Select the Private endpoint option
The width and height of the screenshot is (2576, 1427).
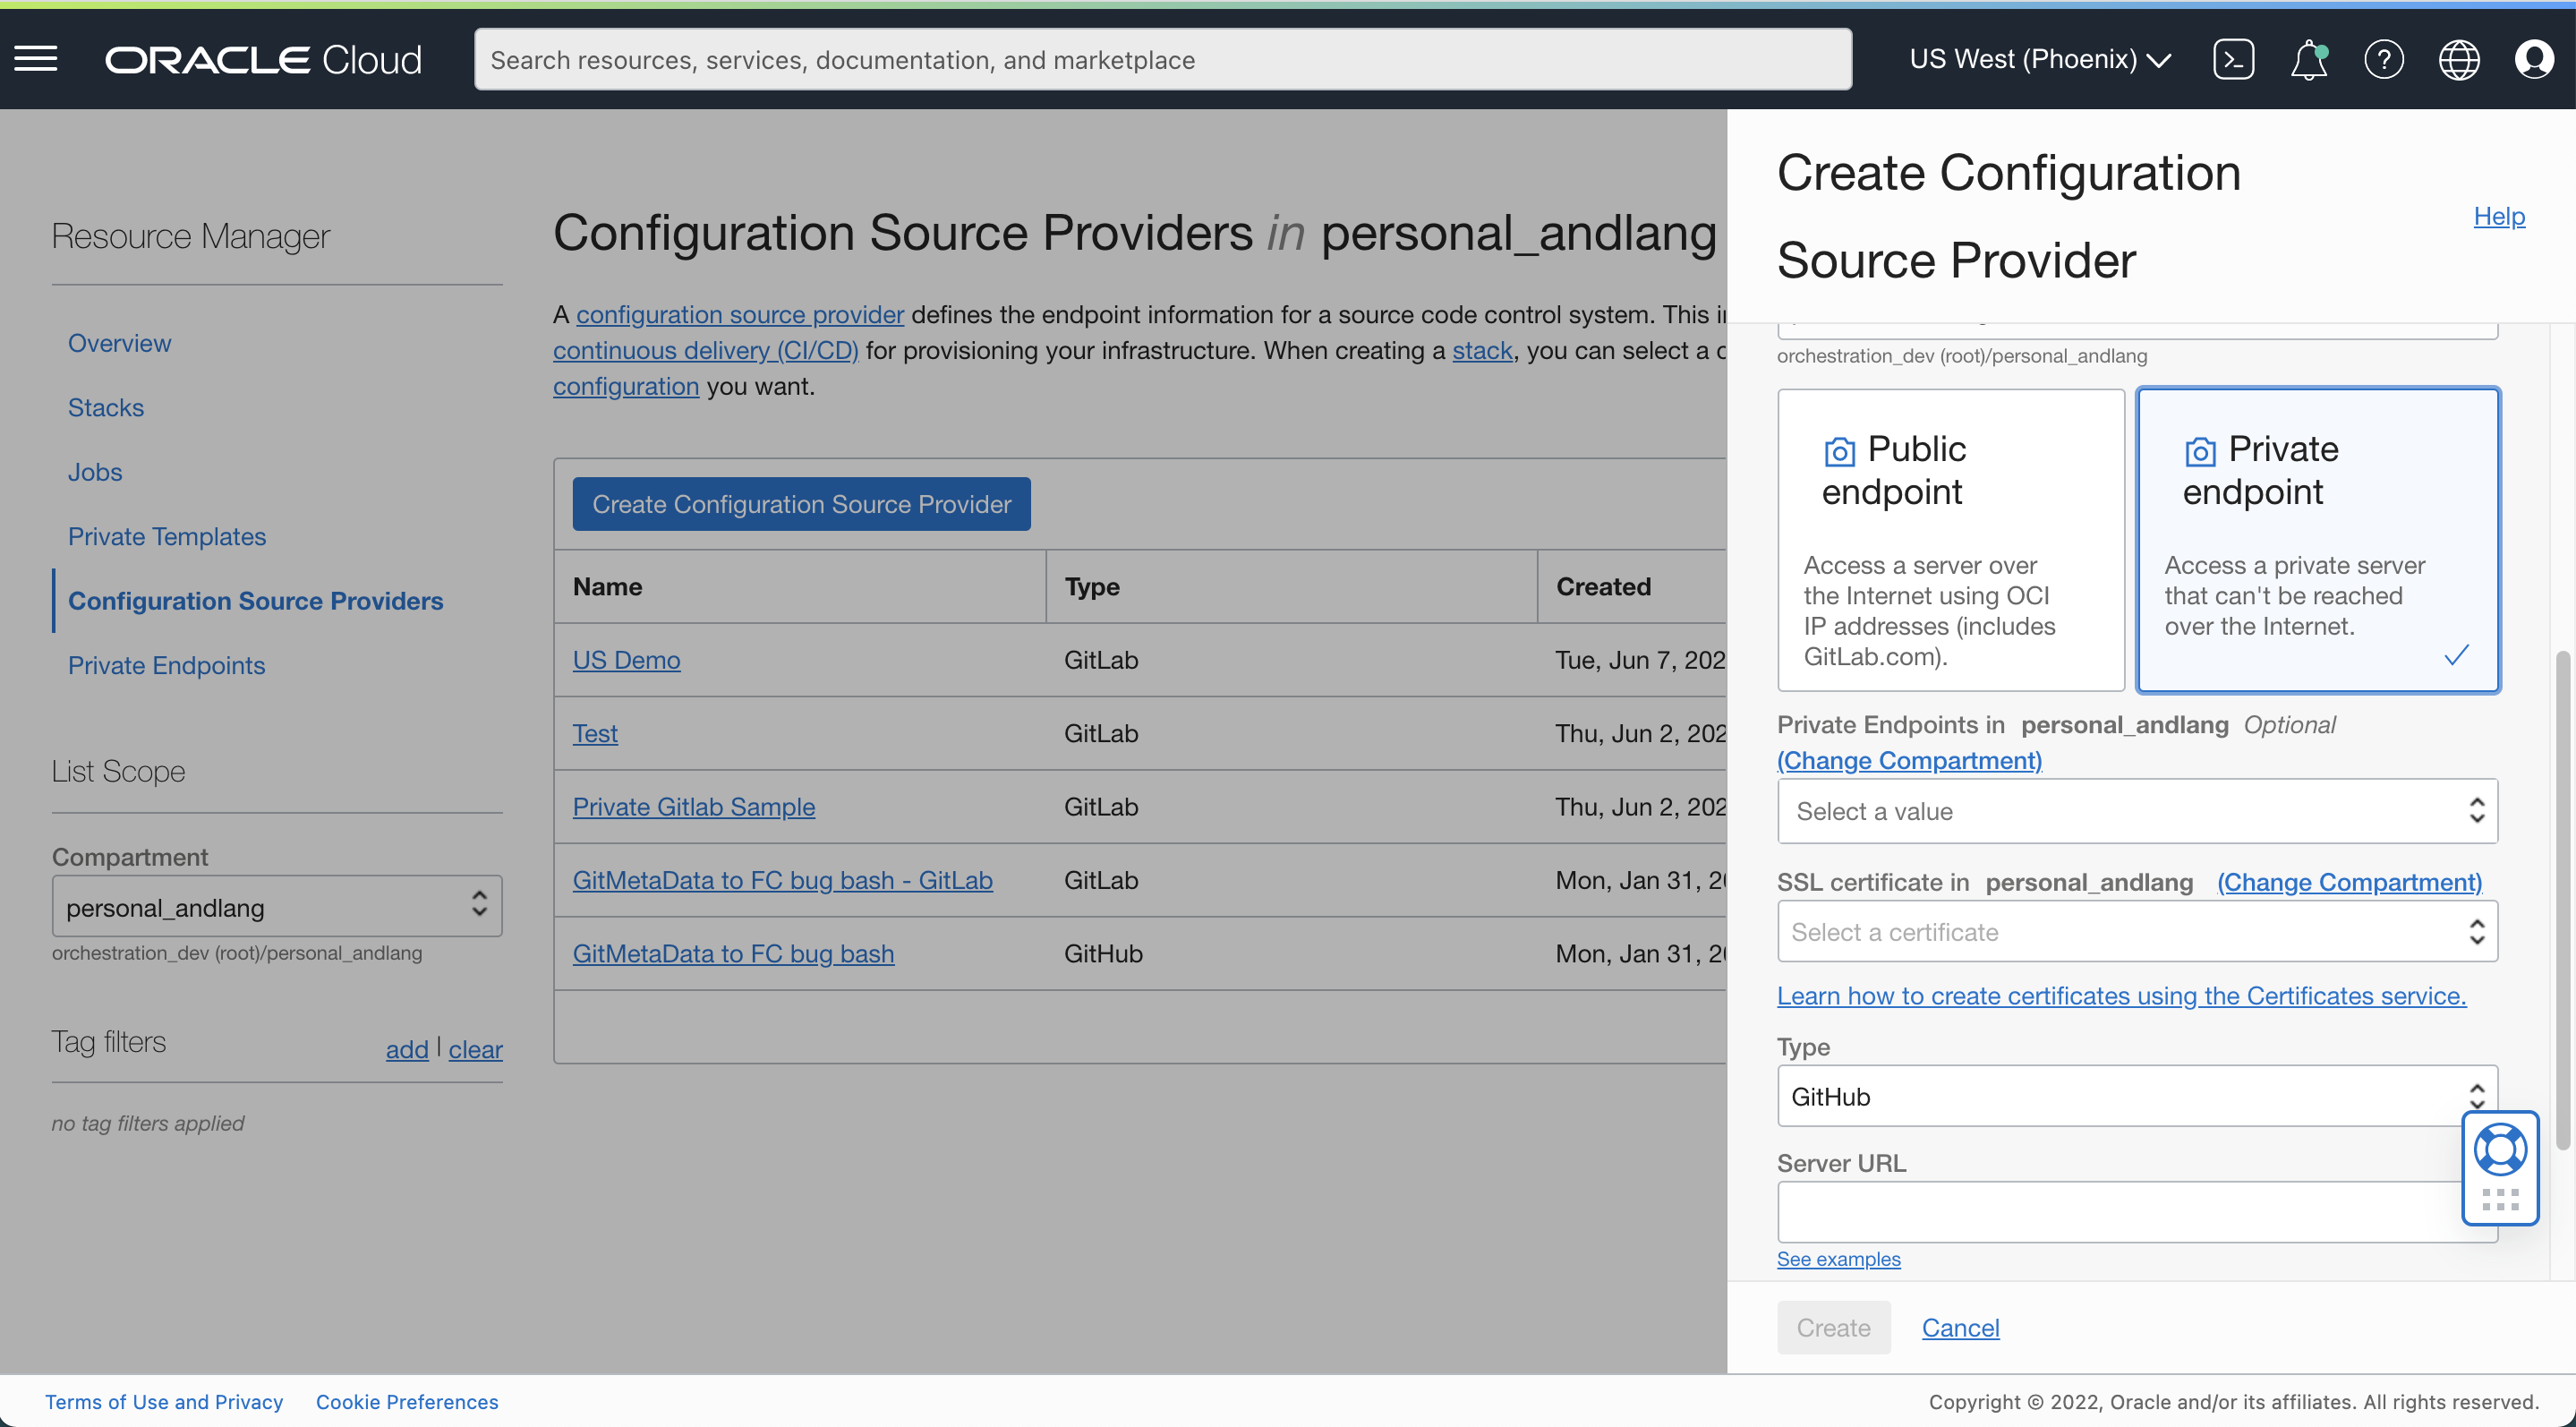pyautogui.click(x=2318, y=540)
